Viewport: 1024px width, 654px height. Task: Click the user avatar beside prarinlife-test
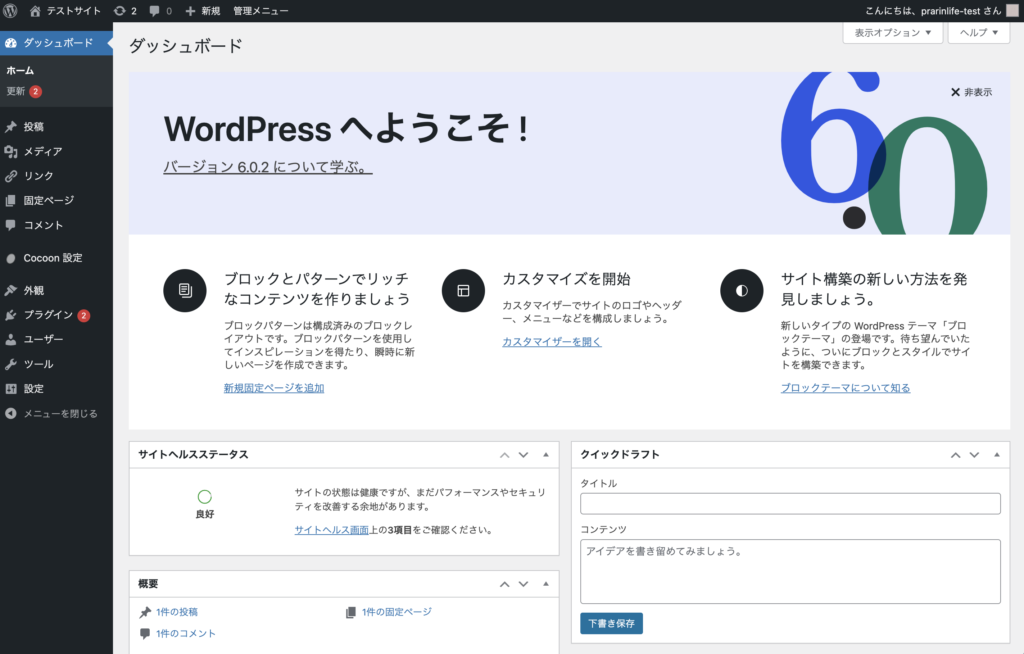pos(1012,10)
